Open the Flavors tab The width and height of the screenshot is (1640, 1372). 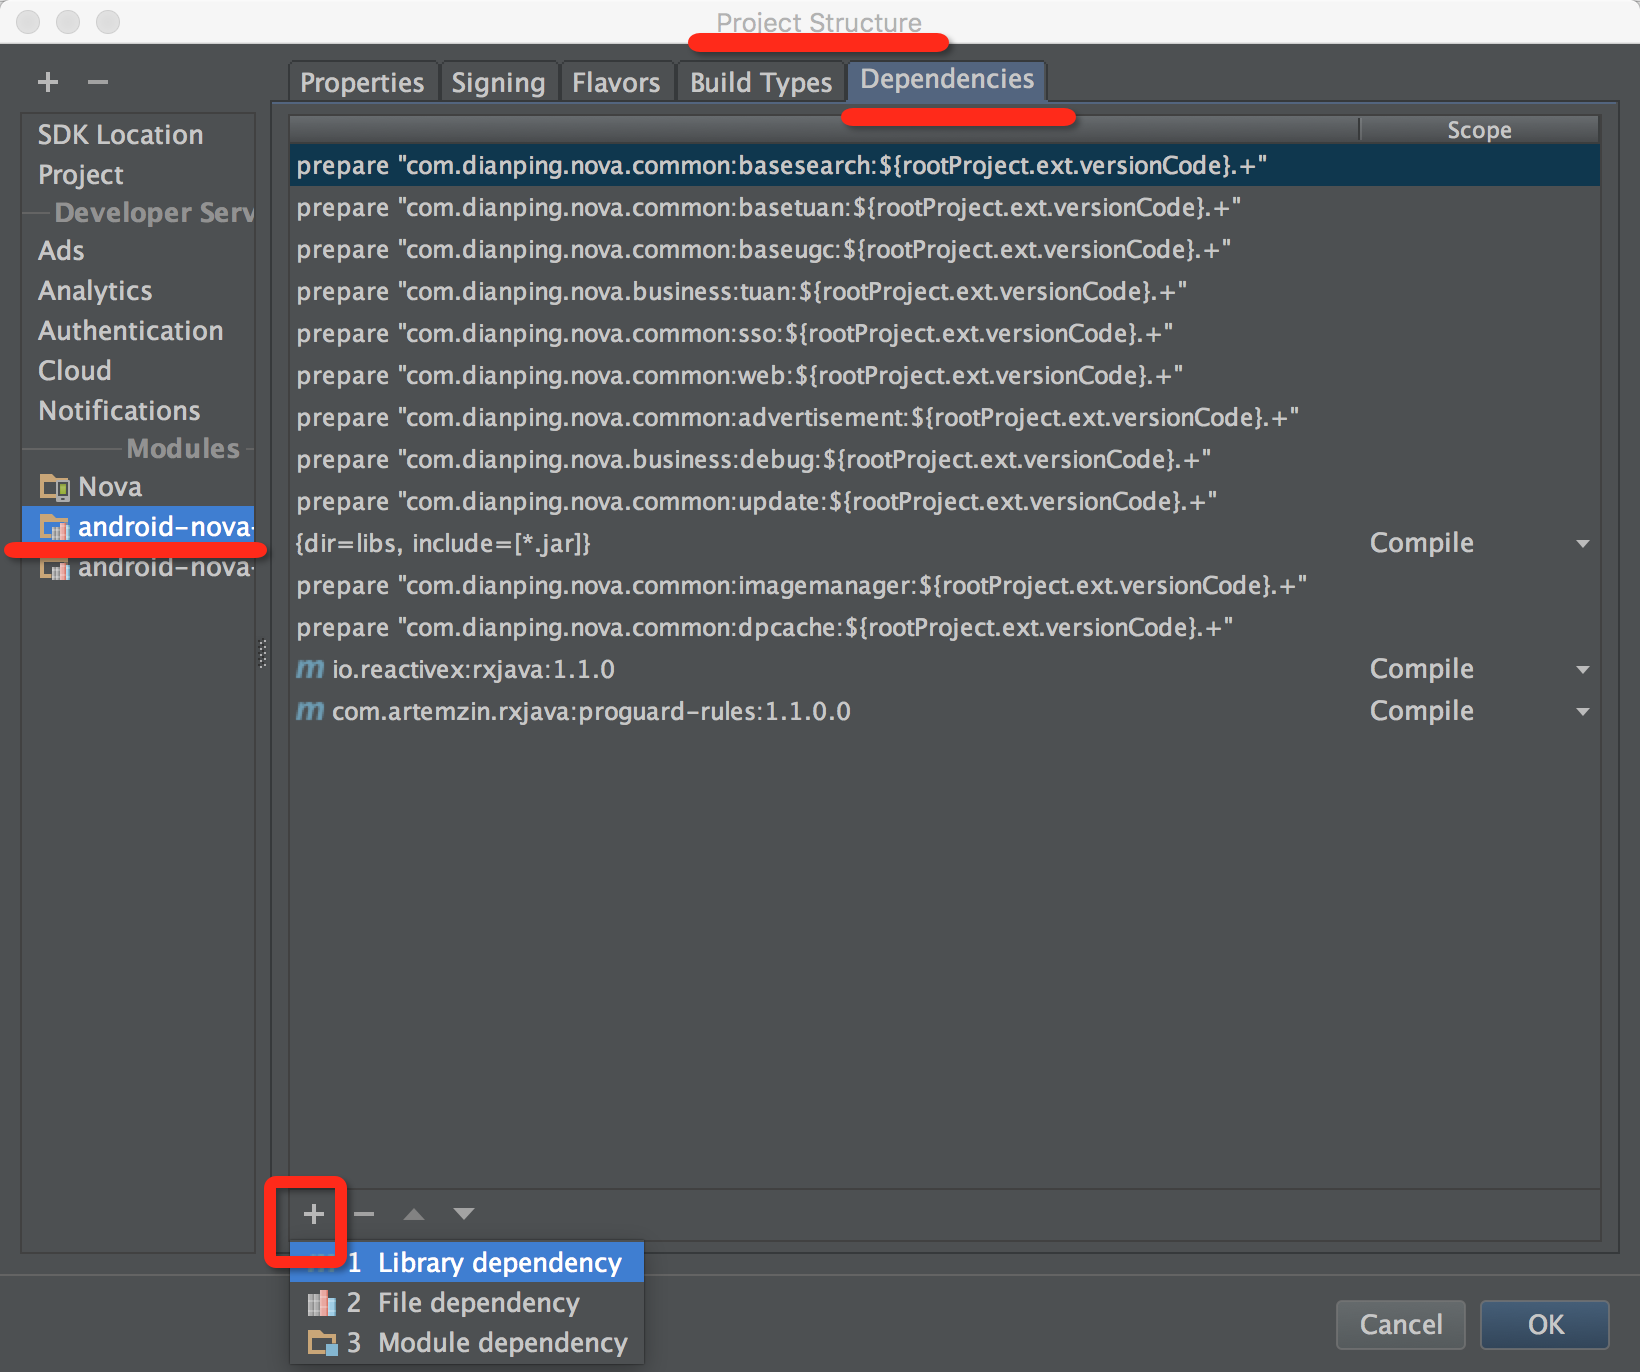coord(616,82)
